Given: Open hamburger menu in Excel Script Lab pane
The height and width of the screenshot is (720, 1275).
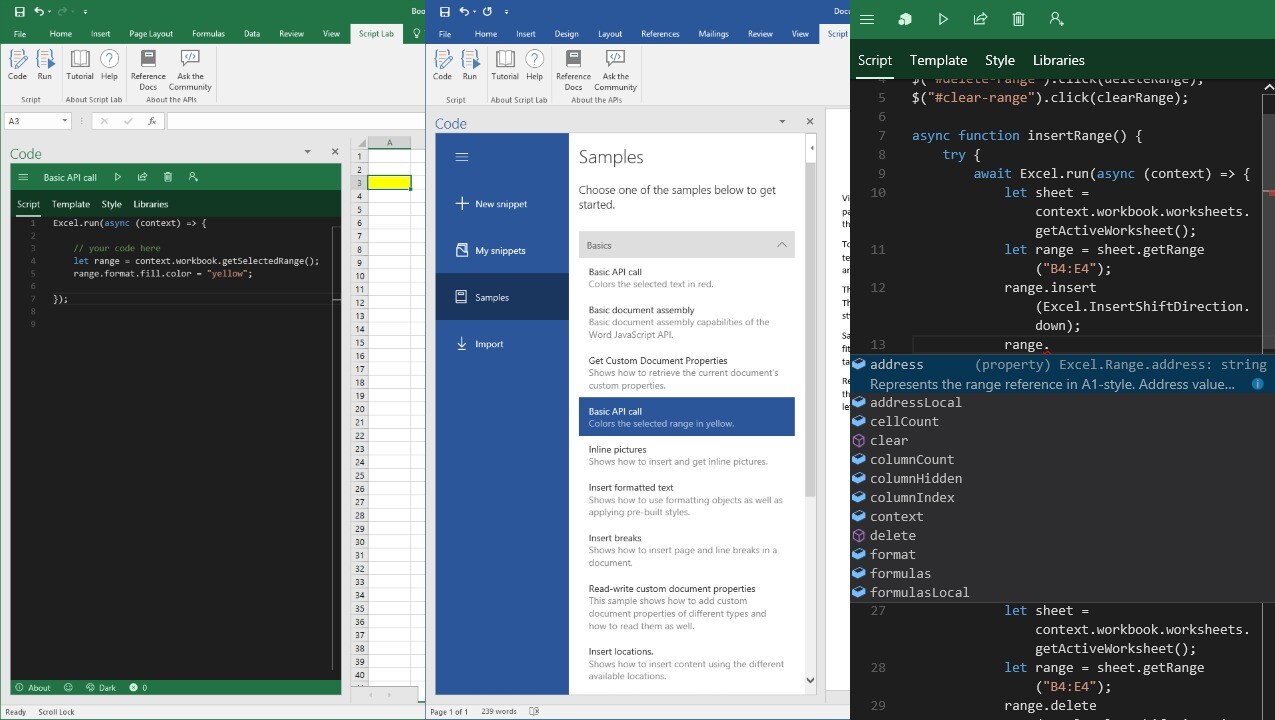Looking at the screenshot, I should tap(24, 177).
